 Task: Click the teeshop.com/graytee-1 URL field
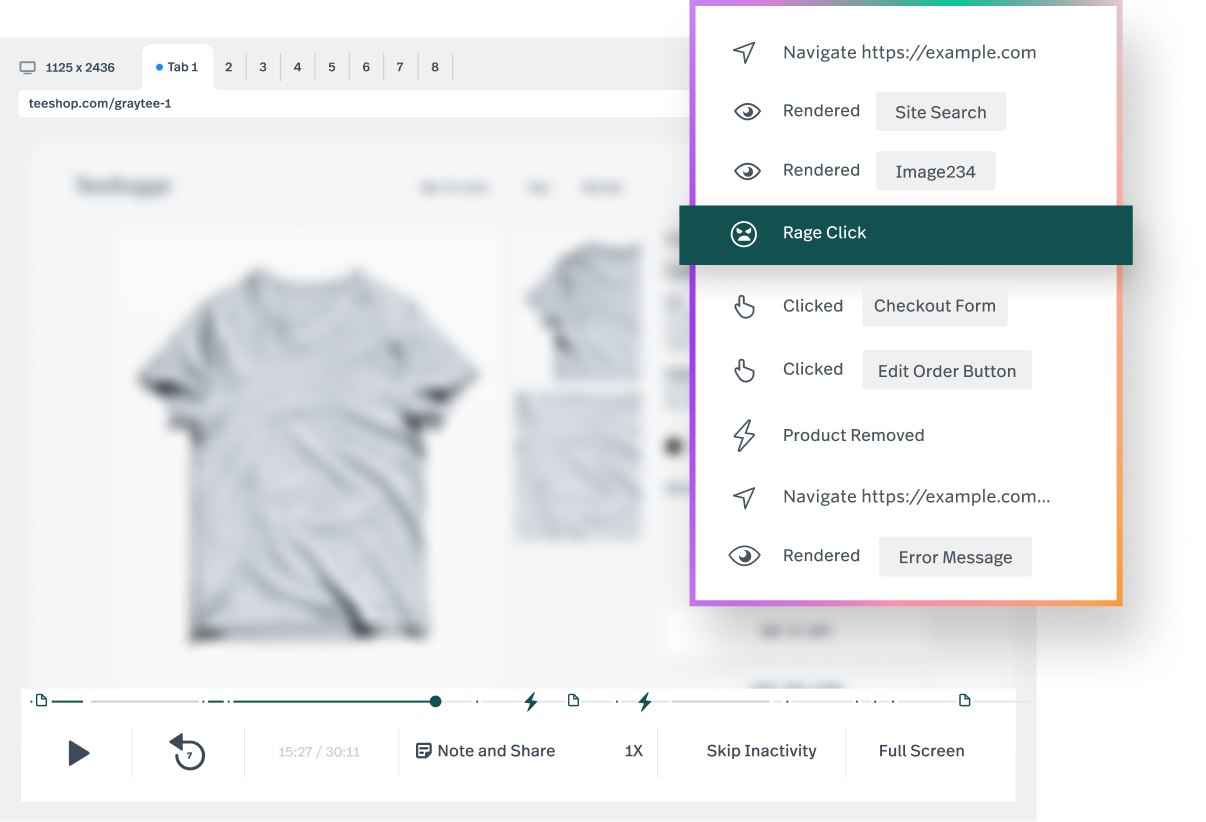(354, 103)
